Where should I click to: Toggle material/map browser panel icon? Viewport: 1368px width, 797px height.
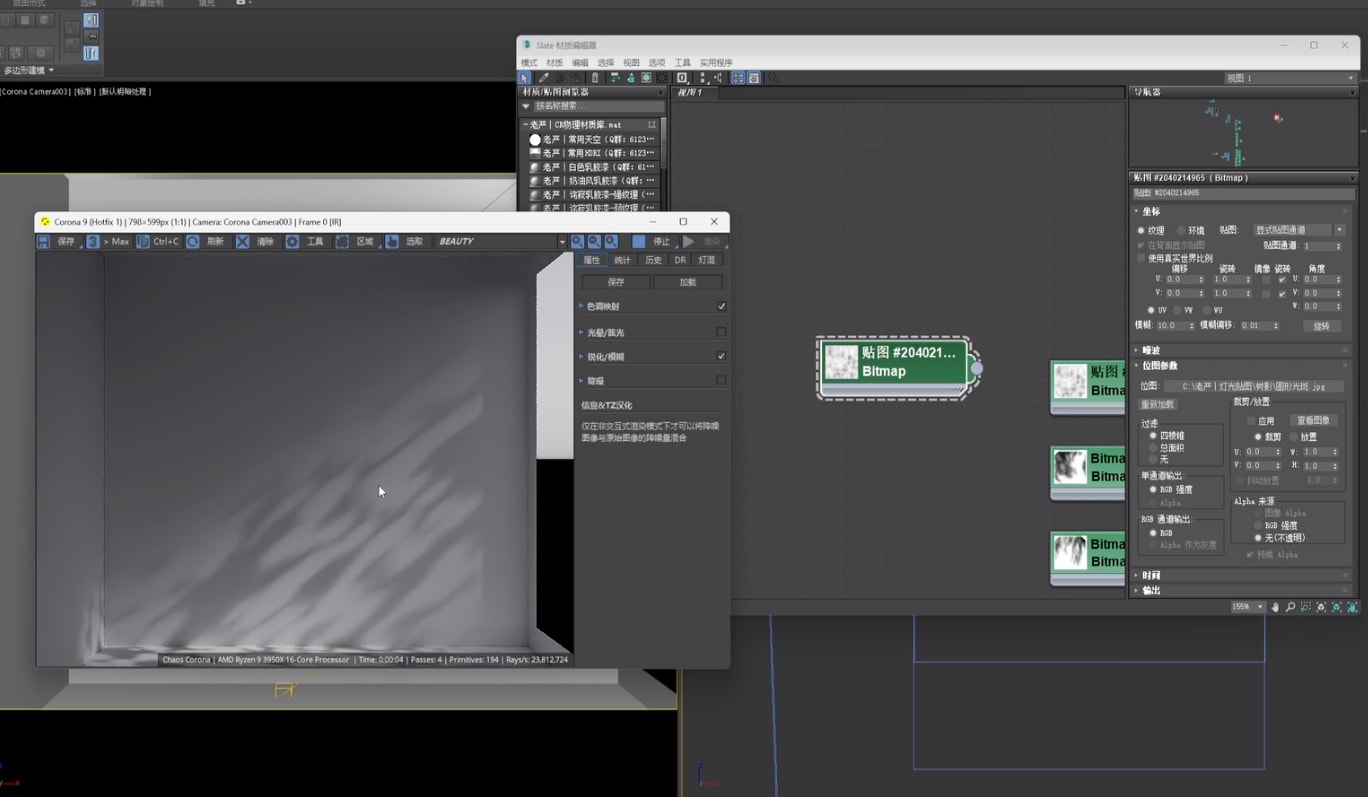click(x=738, y=78)
